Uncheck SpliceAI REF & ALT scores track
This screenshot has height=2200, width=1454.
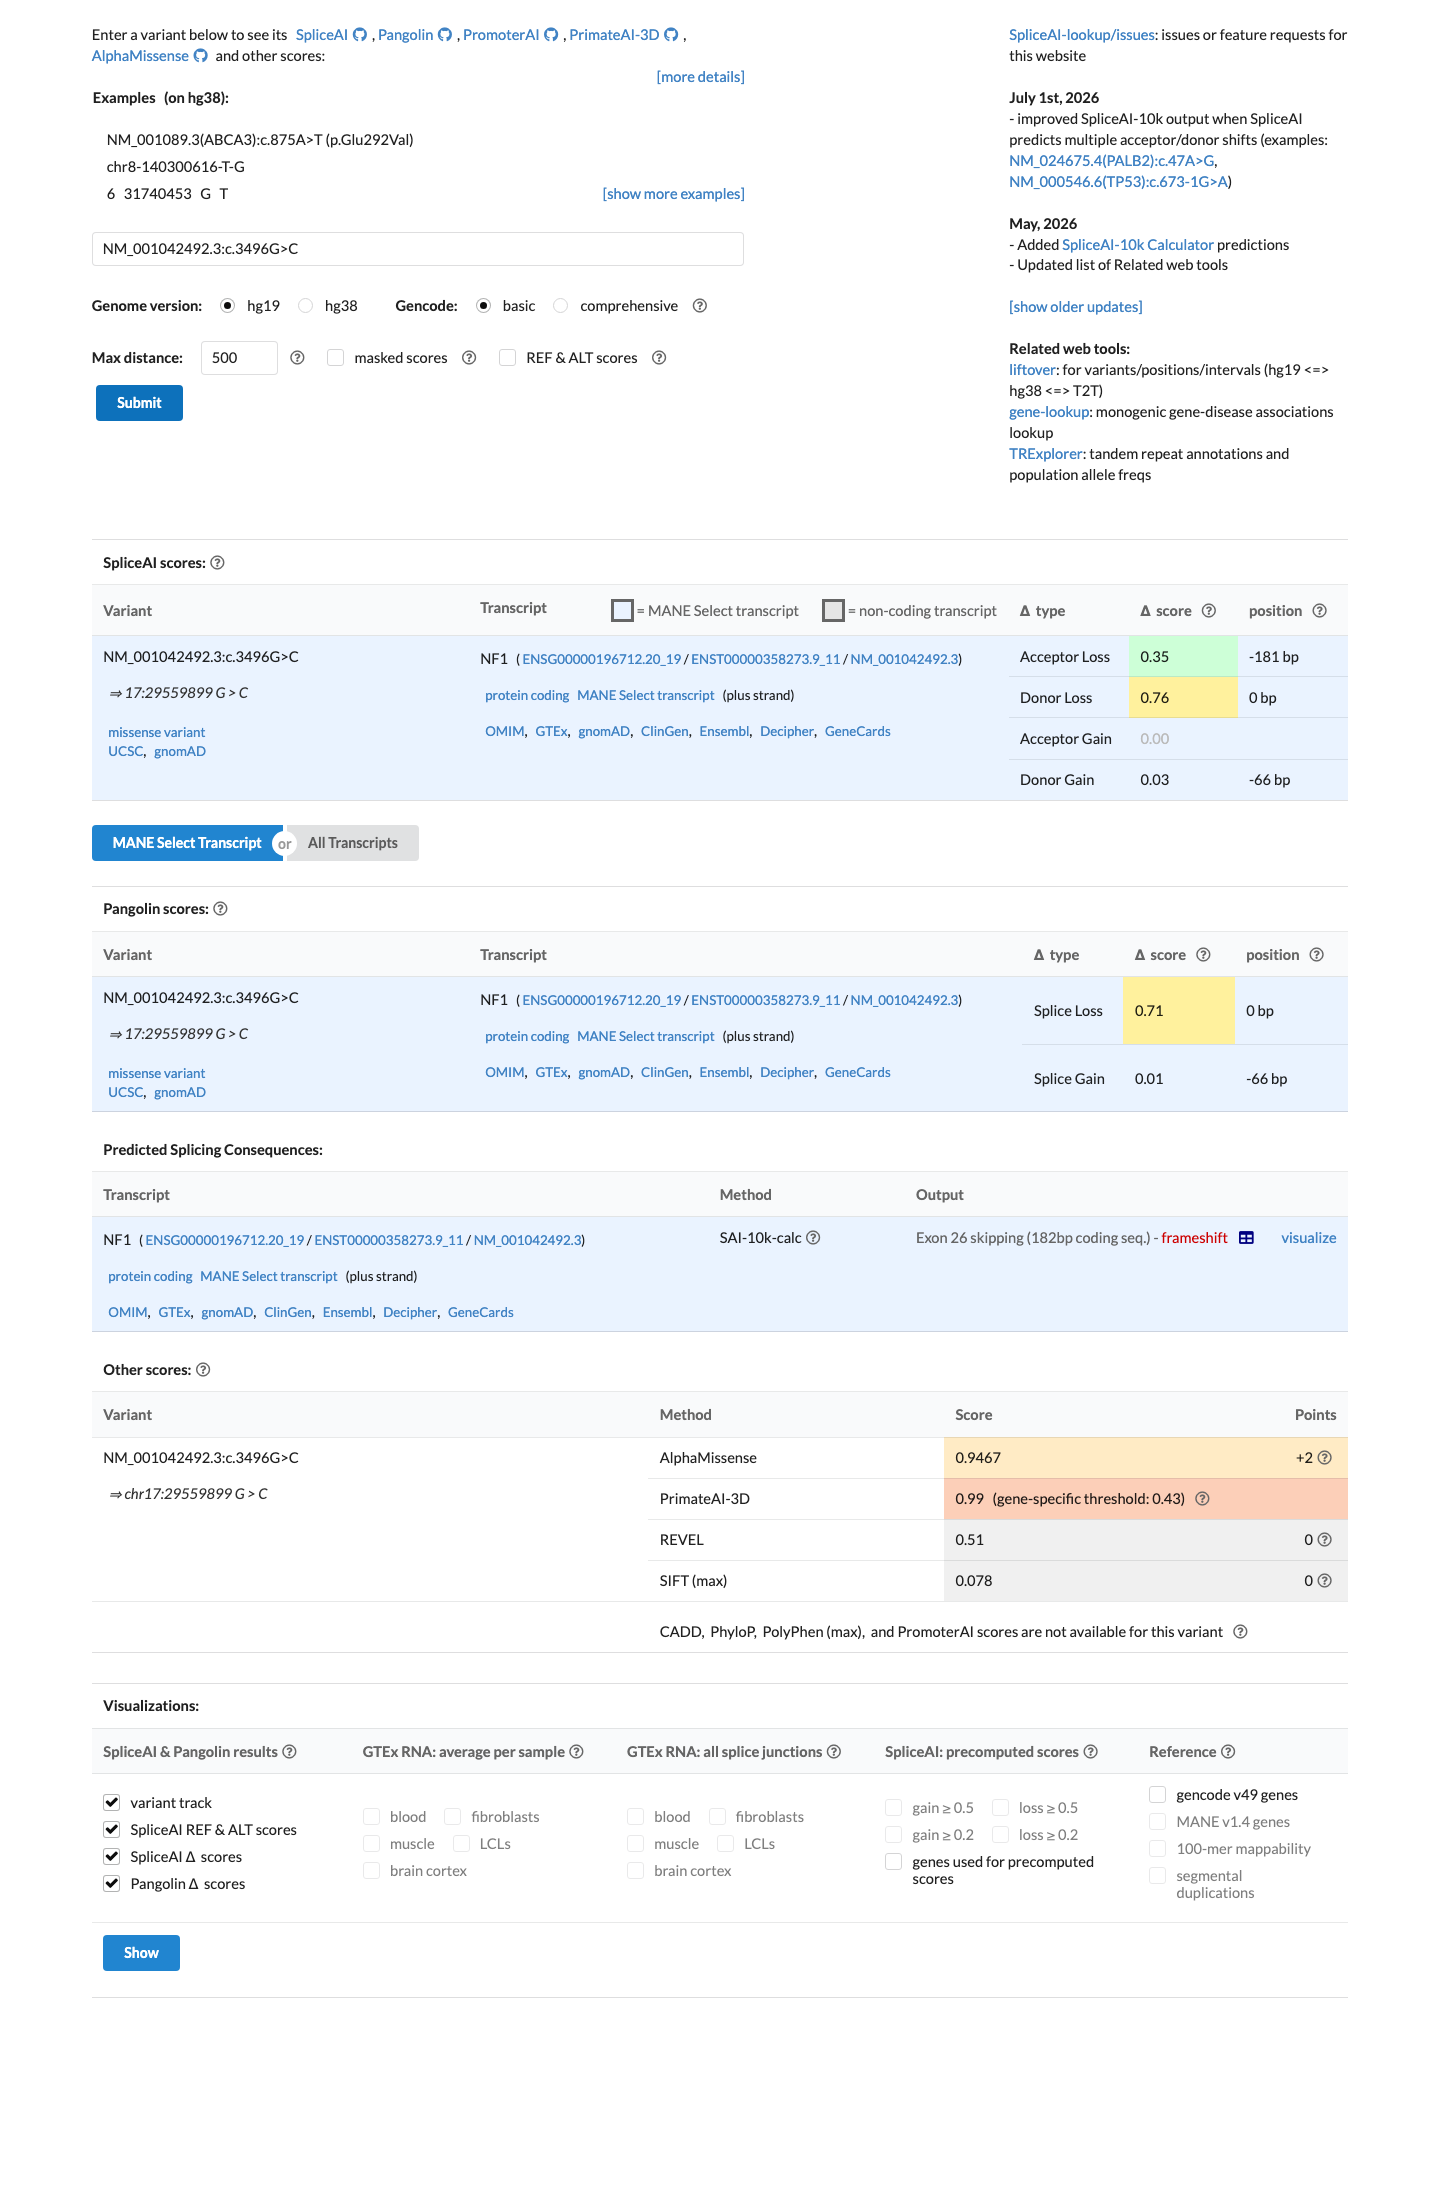tap(112, 1830)
